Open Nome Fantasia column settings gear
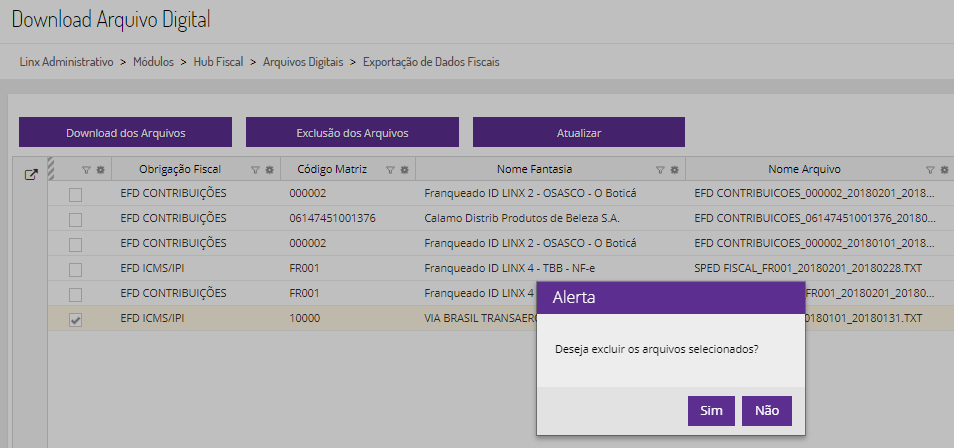954x448 pixels. pyautogui.click(x=674, y=170)
